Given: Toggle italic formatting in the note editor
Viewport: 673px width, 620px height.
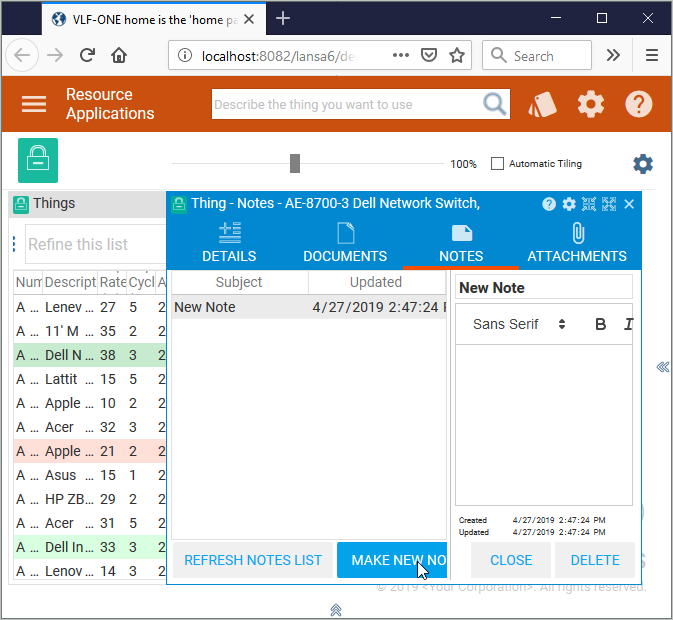Looking at the screenshot, I should [x=628, y=324].
